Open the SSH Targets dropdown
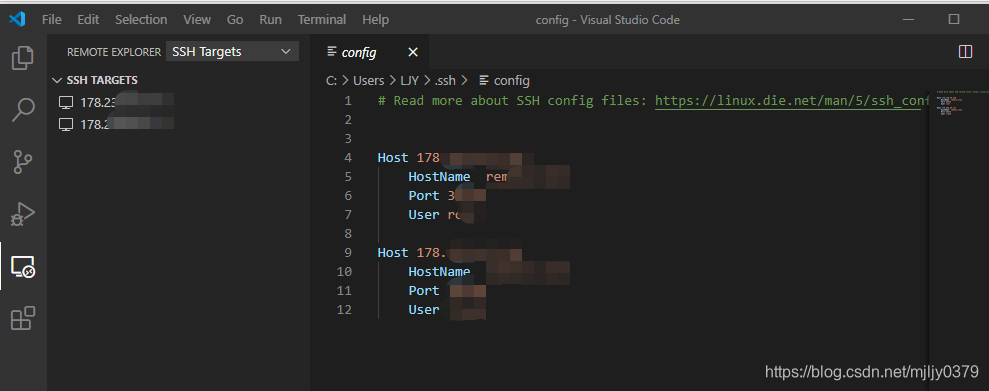The height and width of the screenshot is (391, 989). click(232, 52)
